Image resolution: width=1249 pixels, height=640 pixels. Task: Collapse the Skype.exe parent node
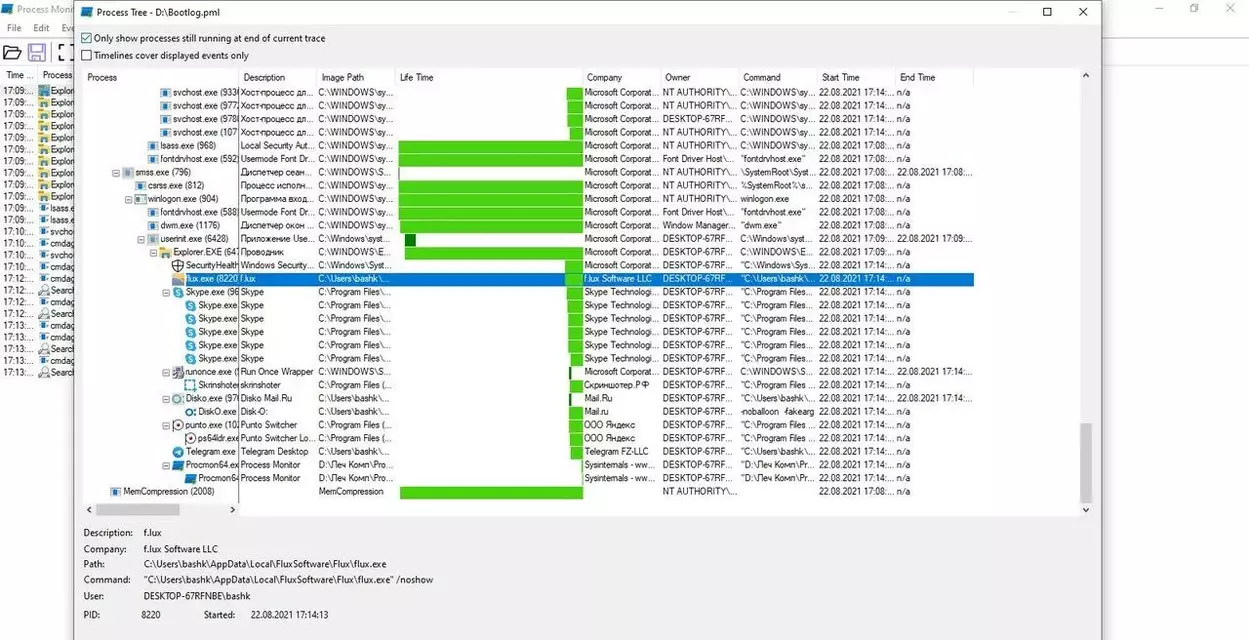[x=166, y=292]
